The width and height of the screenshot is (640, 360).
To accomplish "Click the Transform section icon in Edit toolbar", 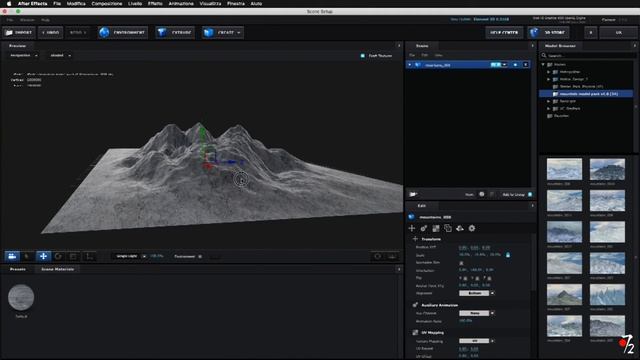I will click(x=411, y=228).
